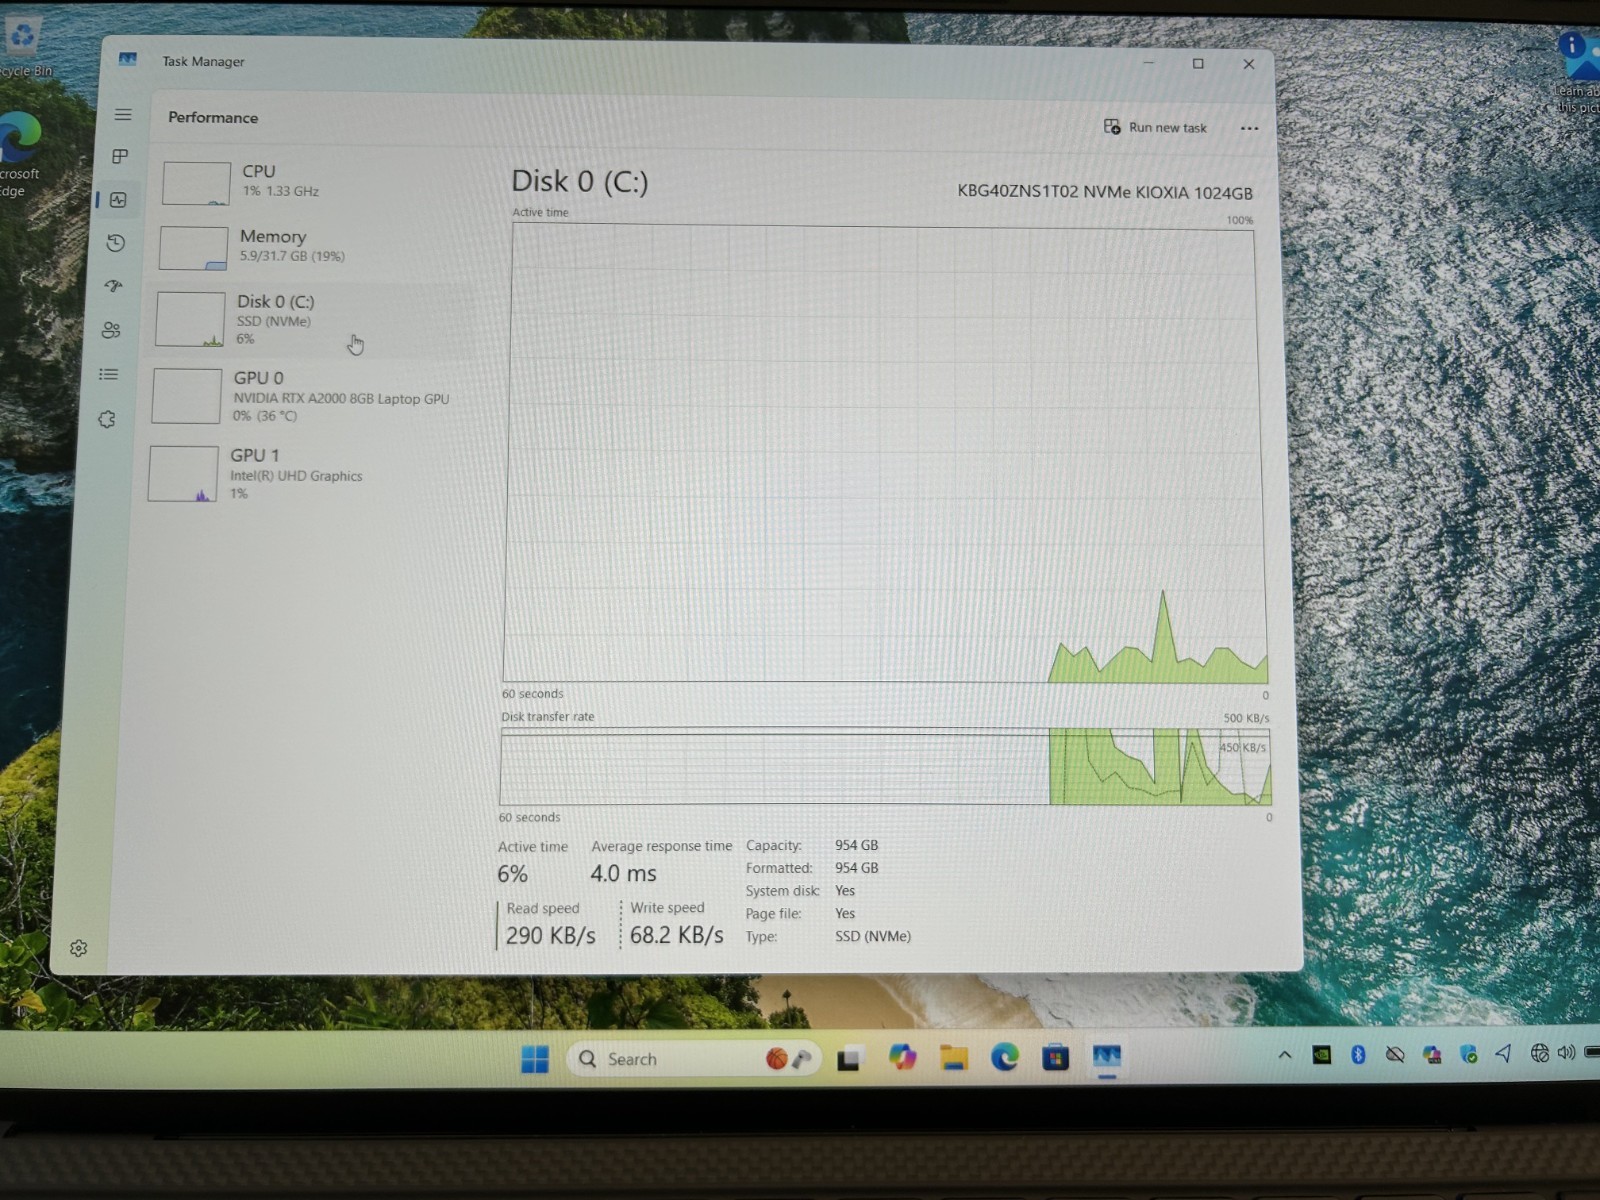Launch Copilot from the taskbar
This screenshot has height=1200, width=1600.
tap(902, 1057)
